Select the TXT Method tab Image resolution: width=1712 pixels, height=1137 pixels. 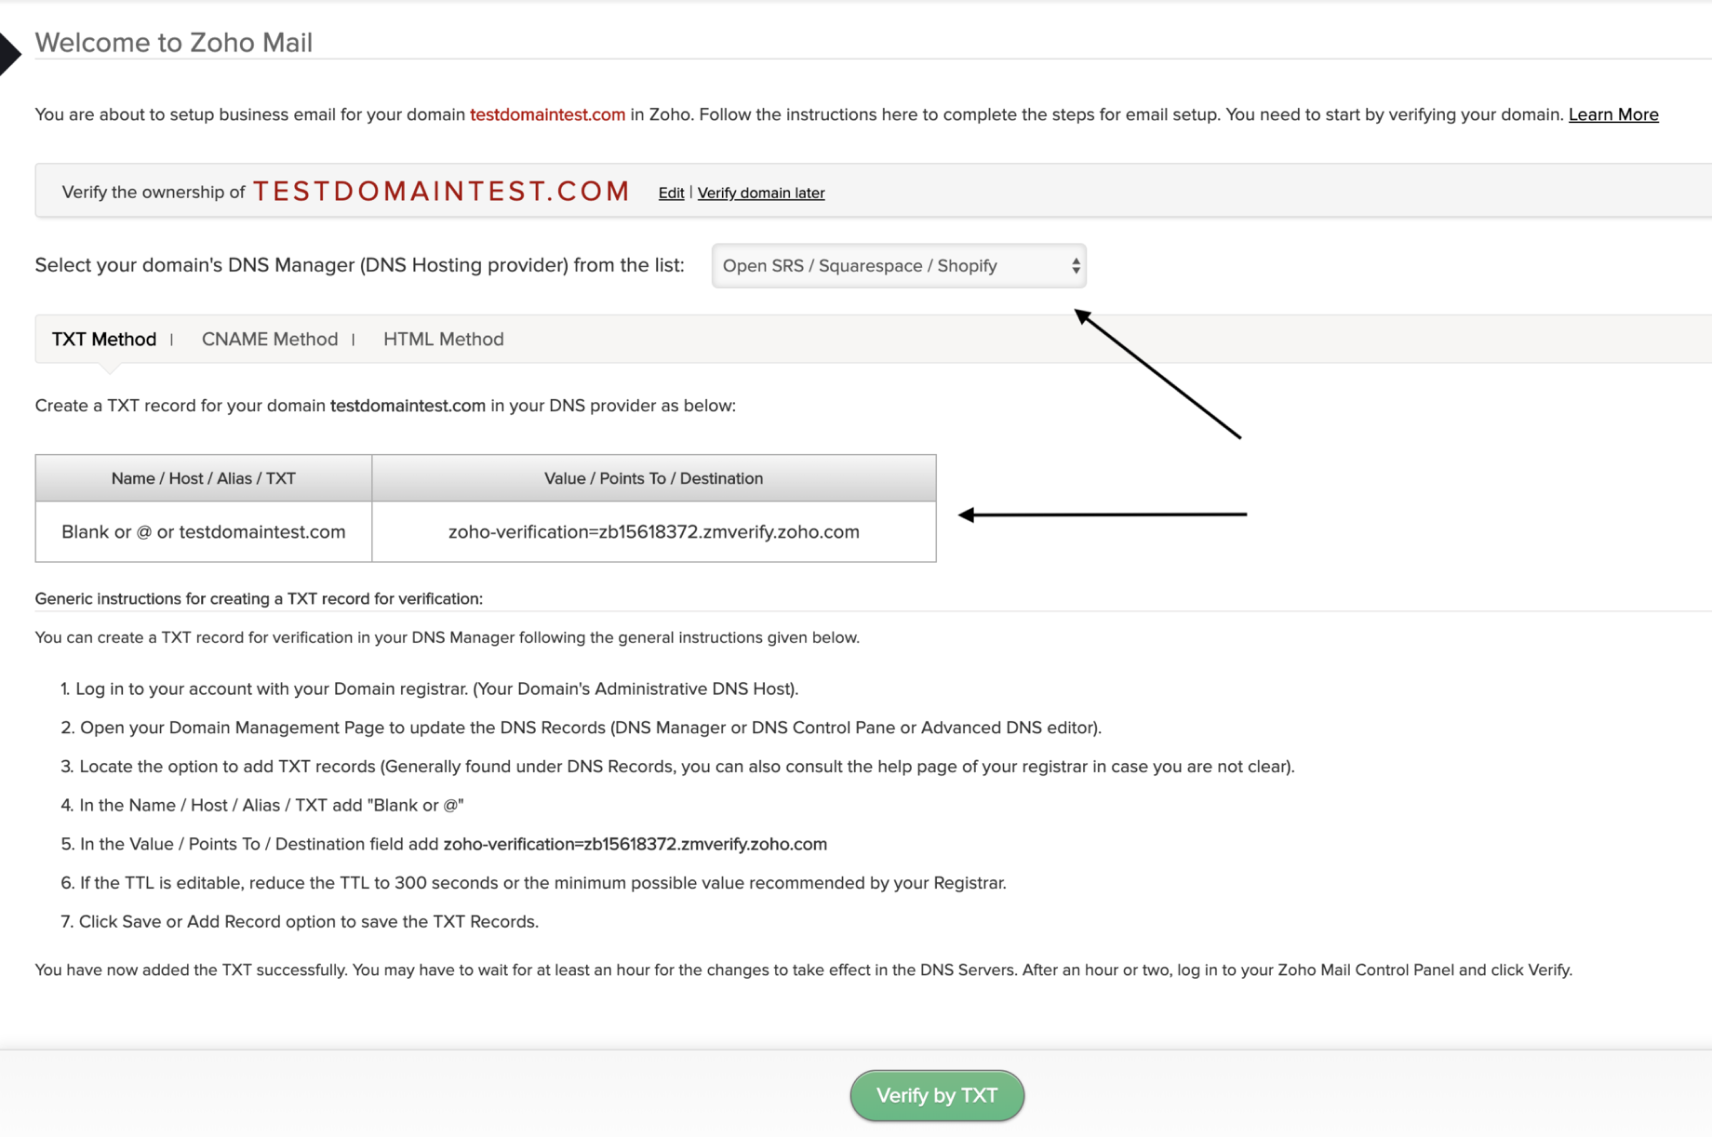pyautogui.click(x=105, y=339)
